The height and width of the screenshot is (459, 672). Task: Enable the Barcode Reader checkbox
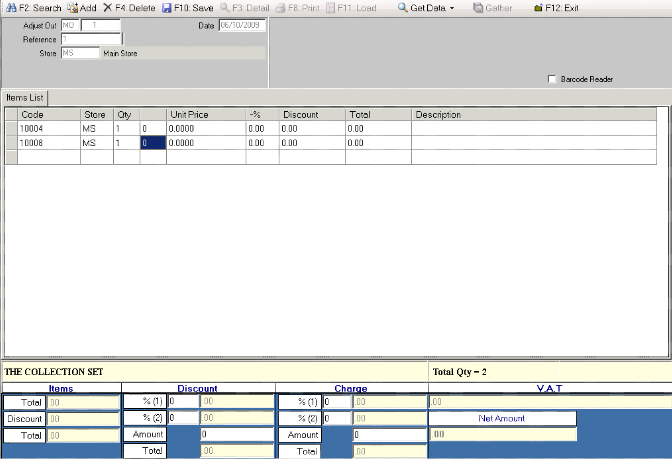pyautogui.click(x=552, y=79)
